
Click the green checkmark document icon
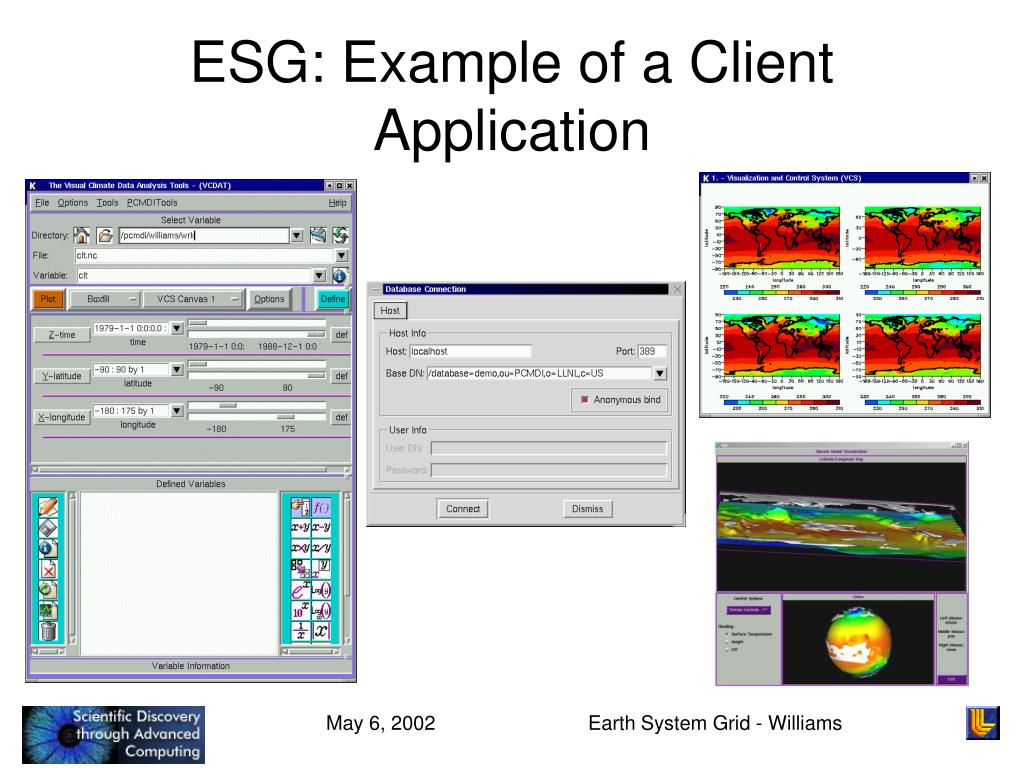pos(48,590)
